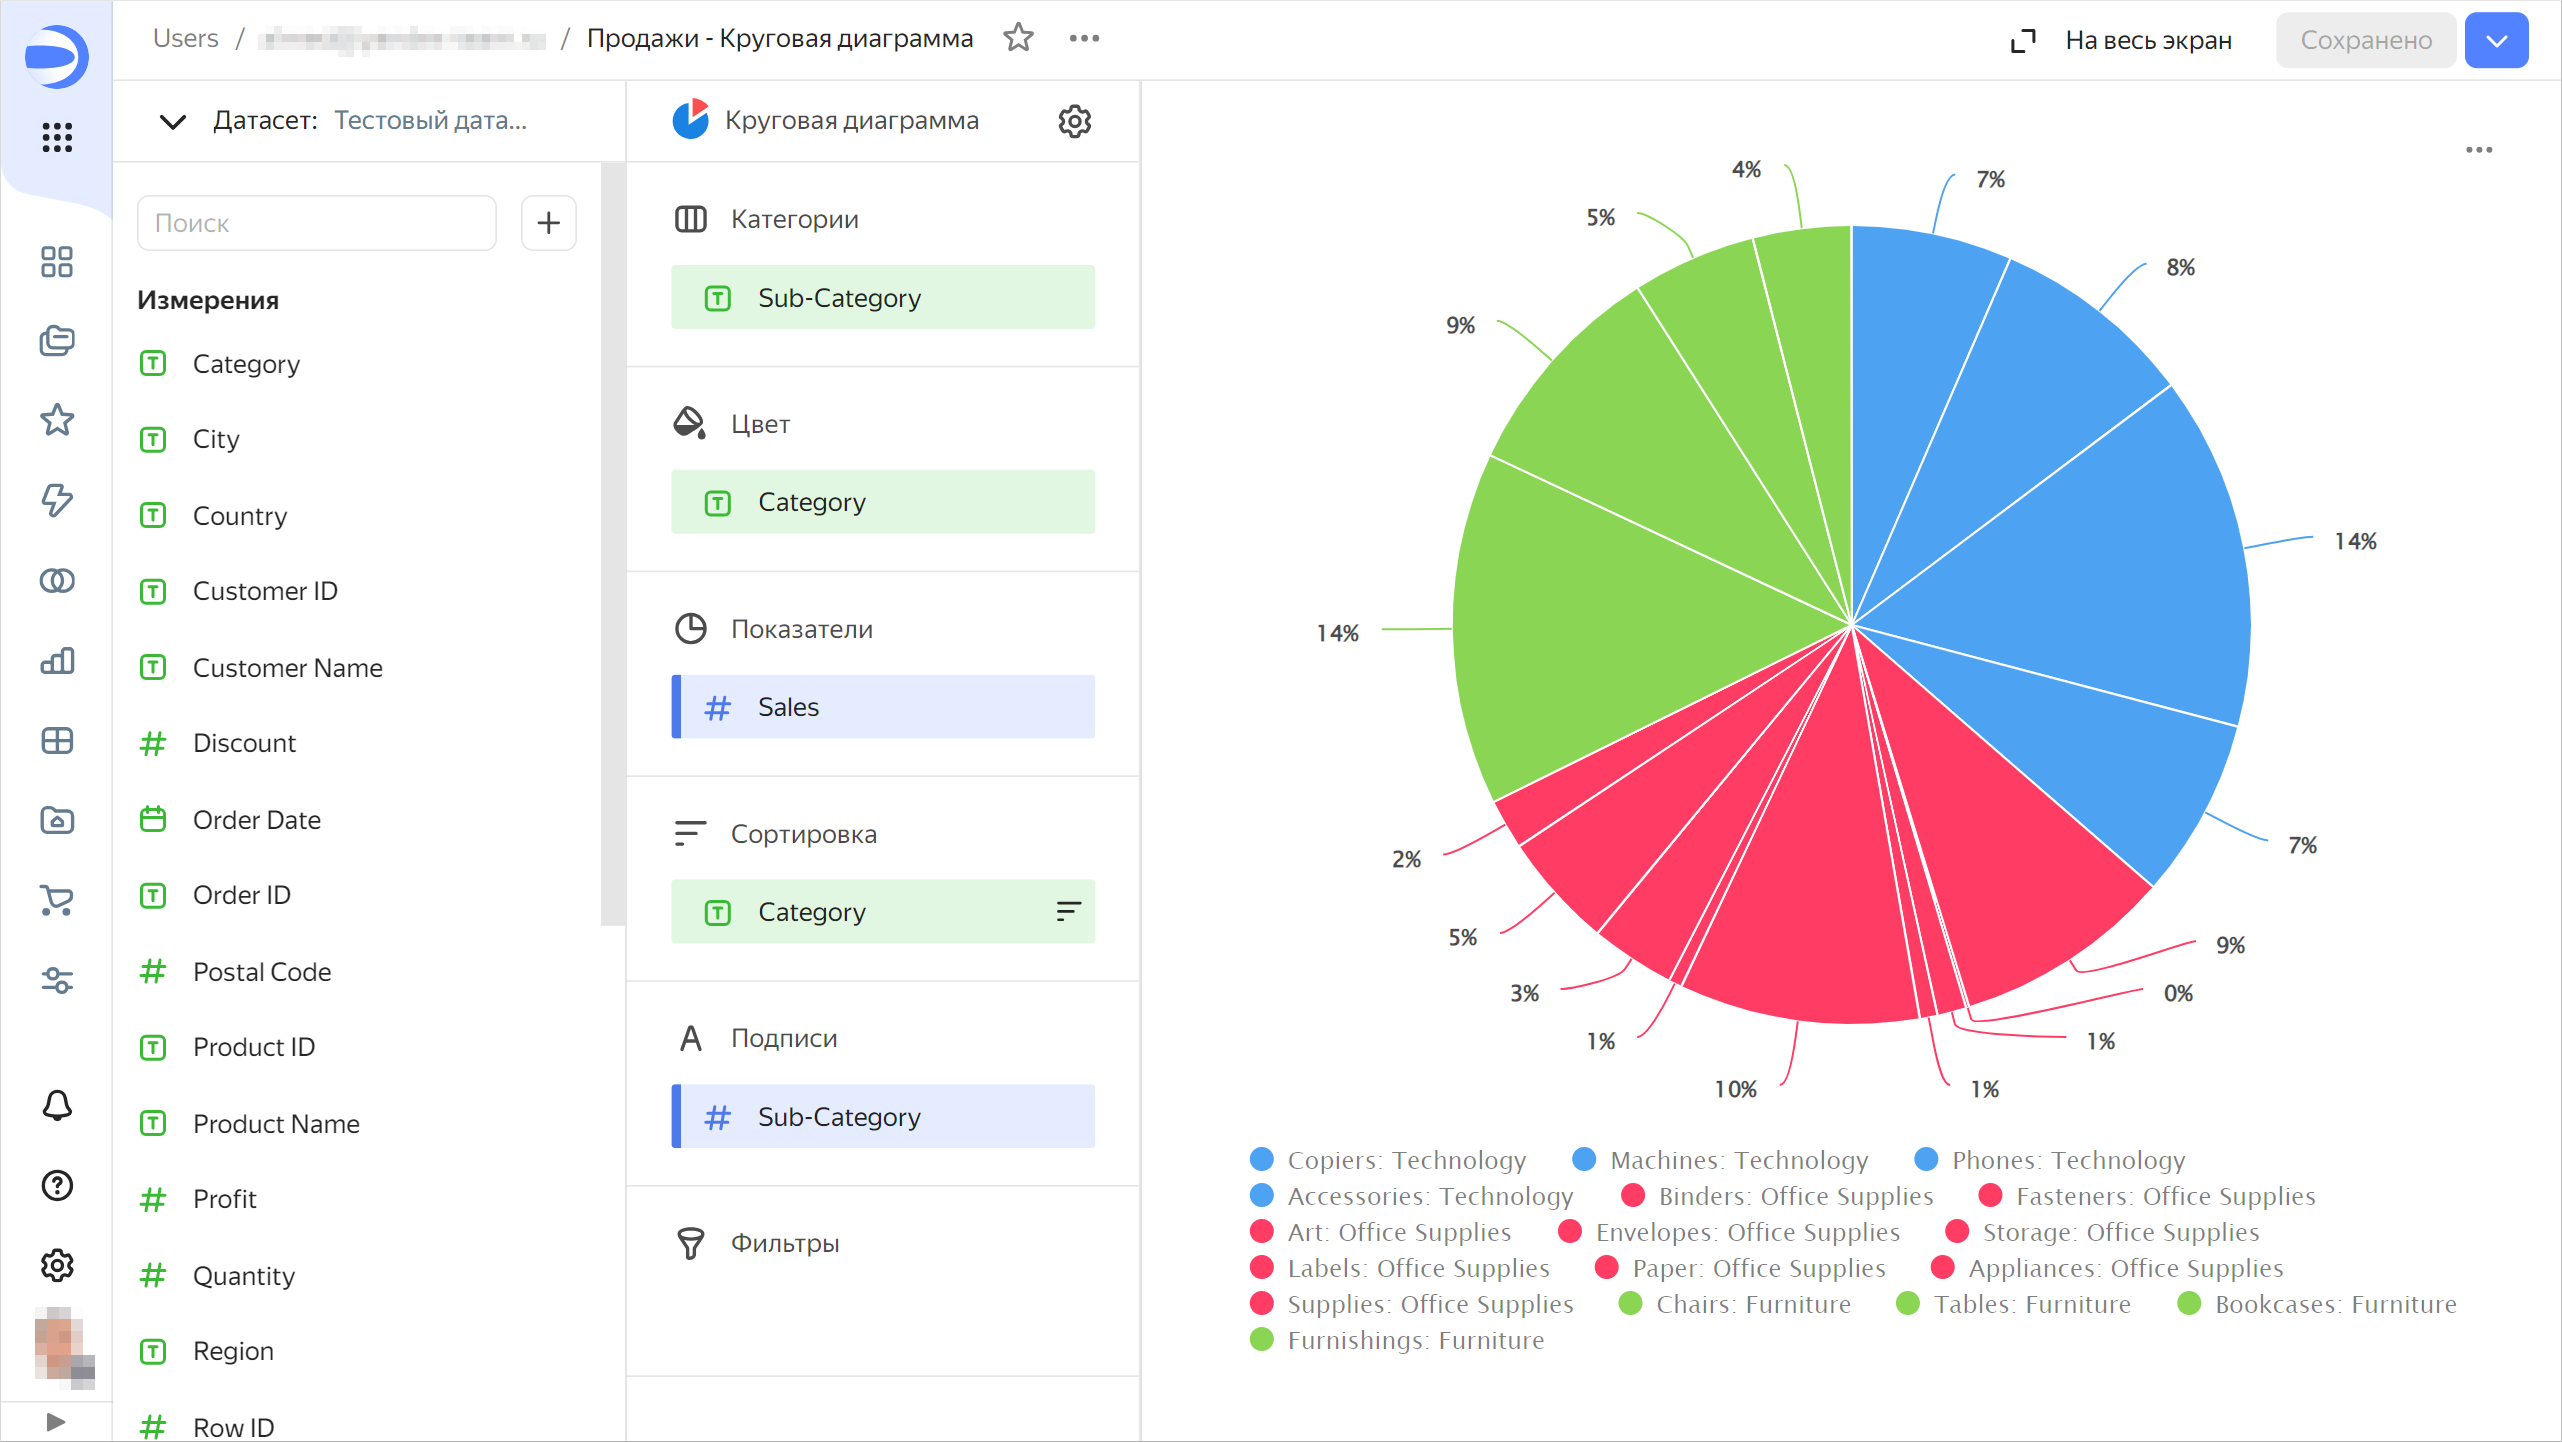This screenshot has height=1442, width=2562.
Task: Click the Поиск field search box
Action: (x=316, y=222)
